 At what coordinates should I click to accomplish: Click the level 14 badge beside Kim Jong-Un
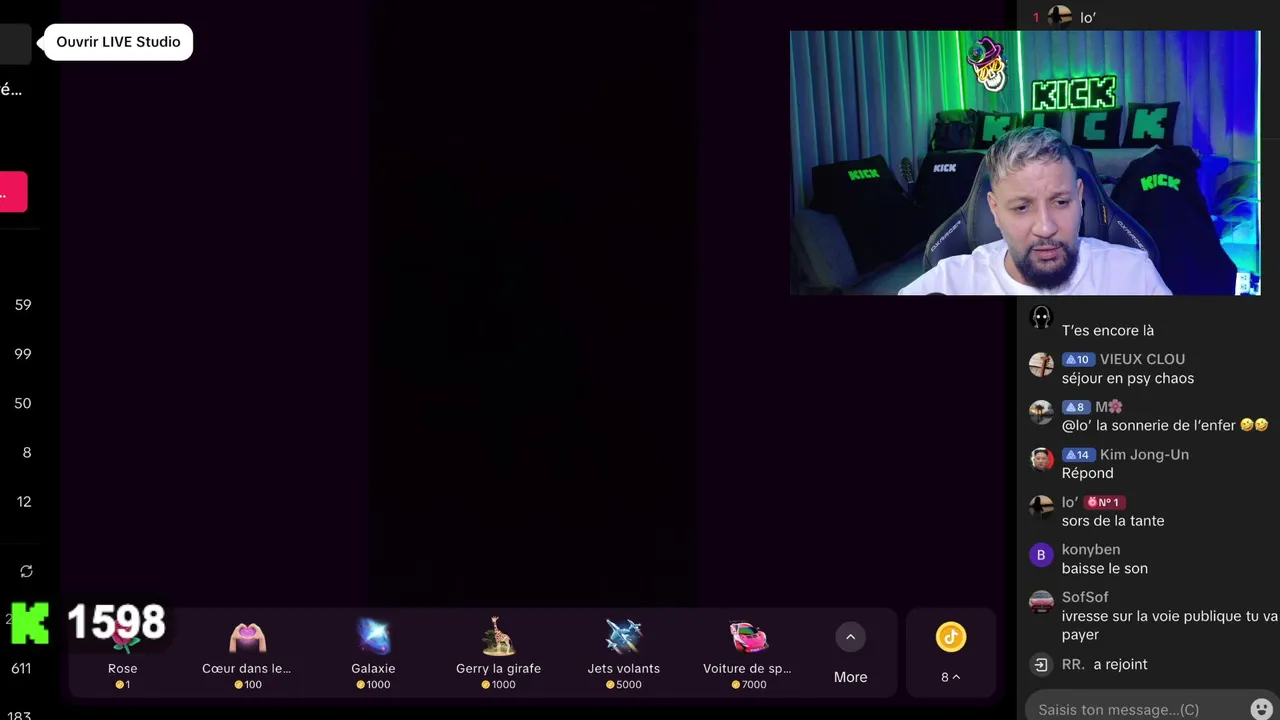point(1078,454)
